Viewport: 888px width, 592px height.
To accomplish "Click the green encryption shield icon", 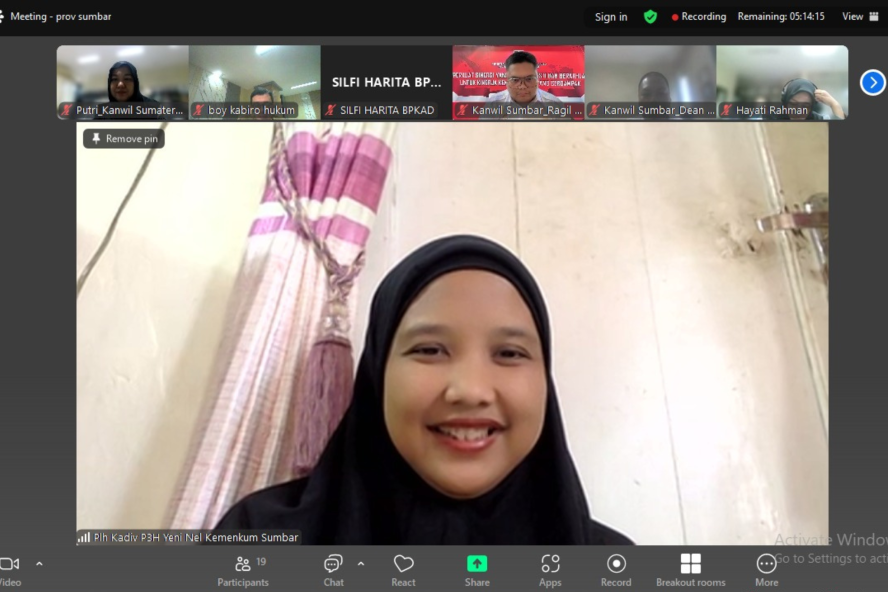I will coord(650,16).
